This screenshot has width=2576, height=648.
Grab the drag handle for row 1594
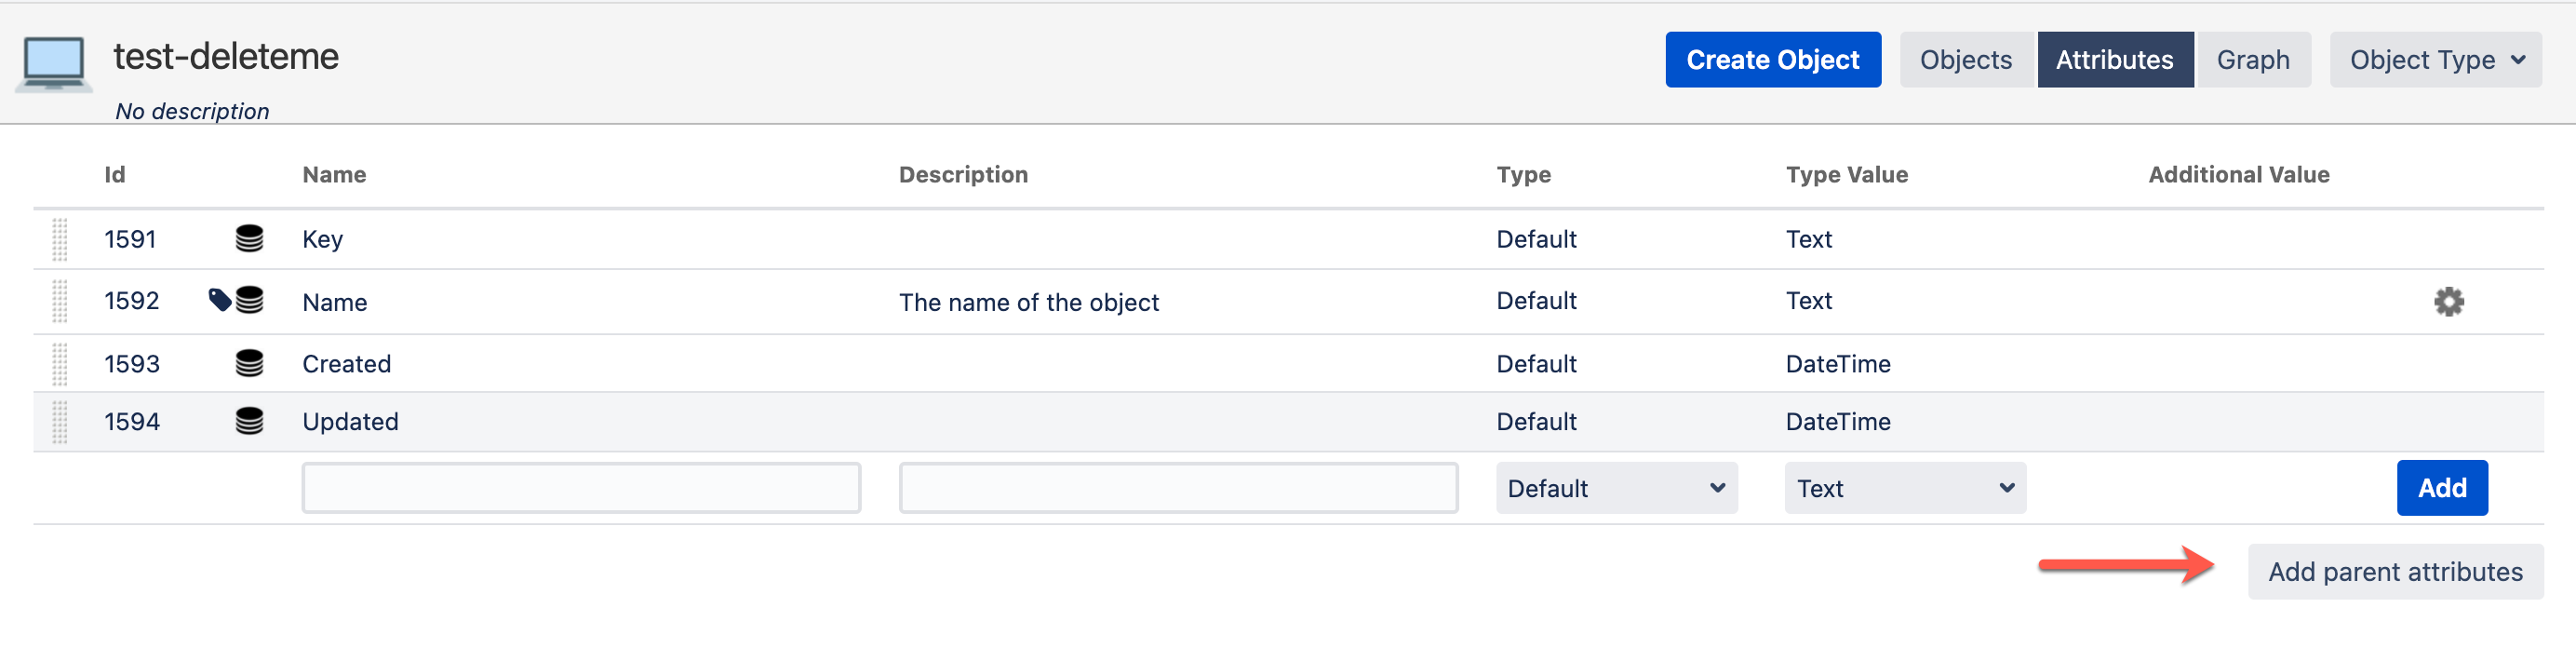pos(60,421)
